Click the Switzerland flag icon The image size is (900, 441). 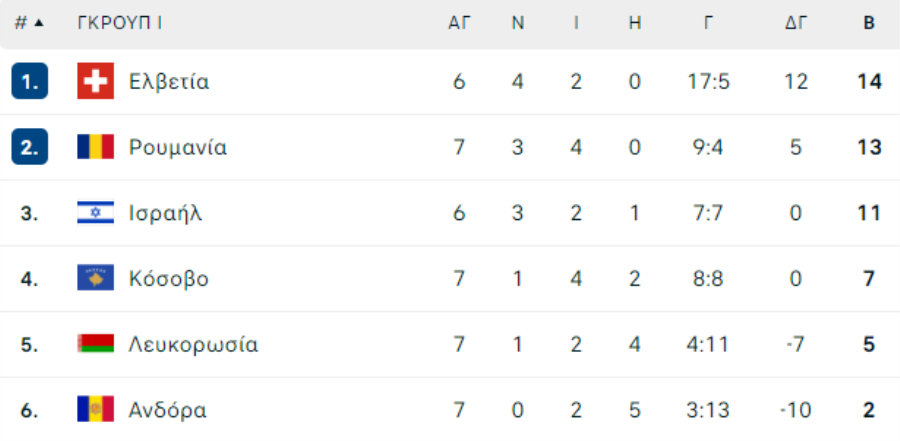[95, 82]
